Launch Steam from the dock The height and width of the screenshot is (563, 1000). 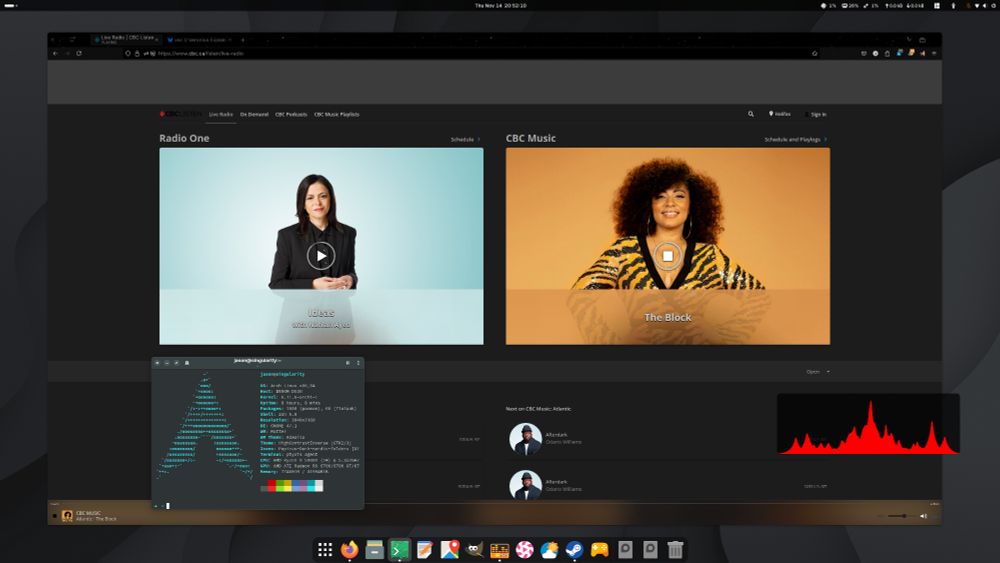click(x=575, y=549)
